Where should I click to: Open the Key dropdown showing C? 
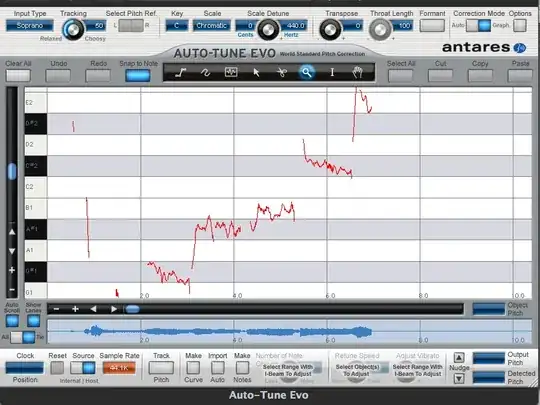[177, 25]
